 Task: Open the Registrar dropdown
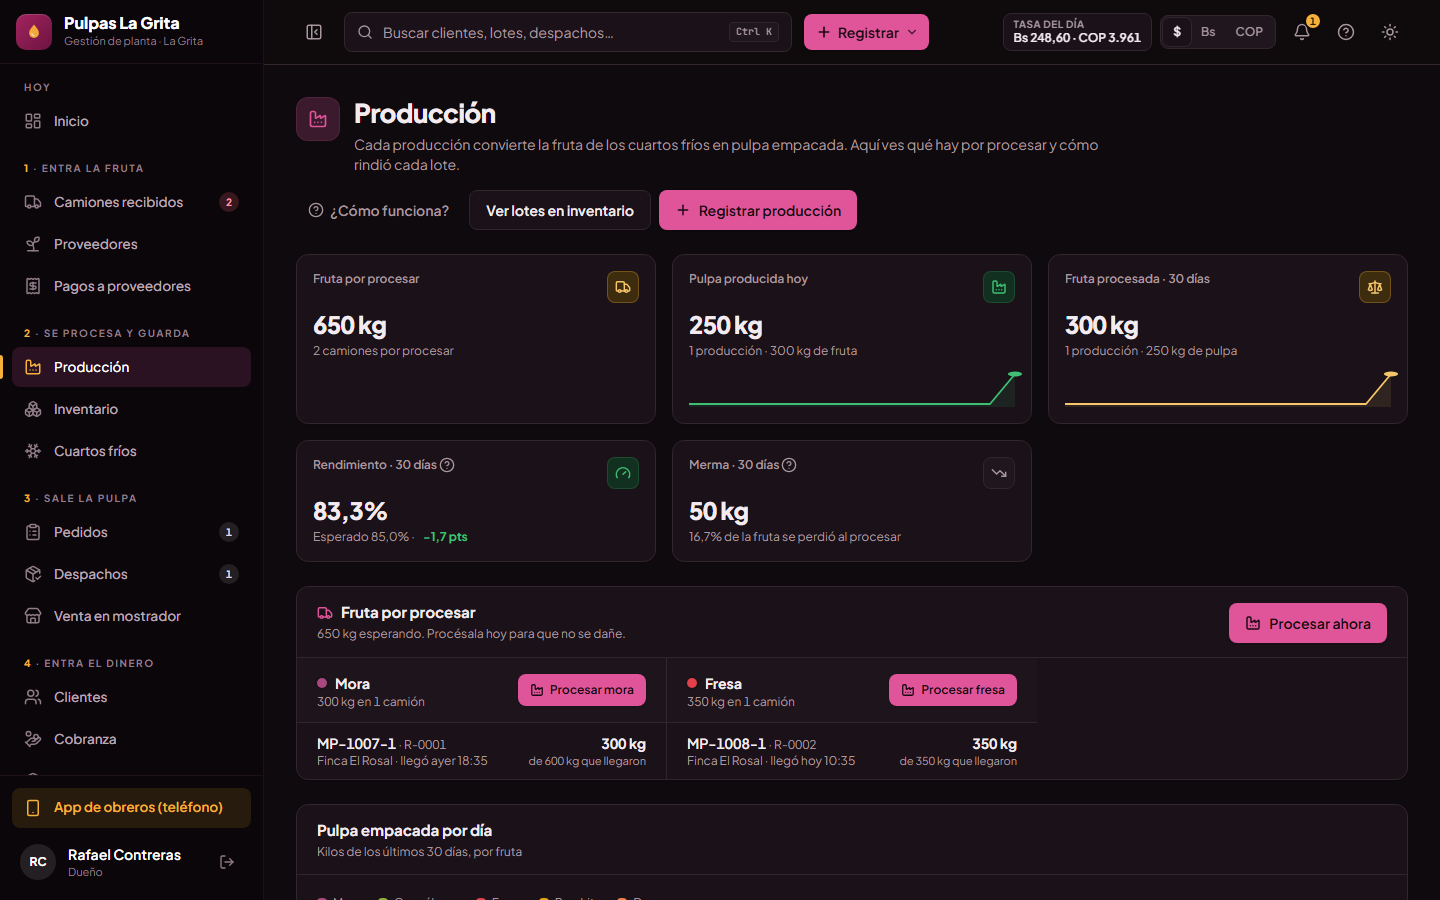pos(866,32)
